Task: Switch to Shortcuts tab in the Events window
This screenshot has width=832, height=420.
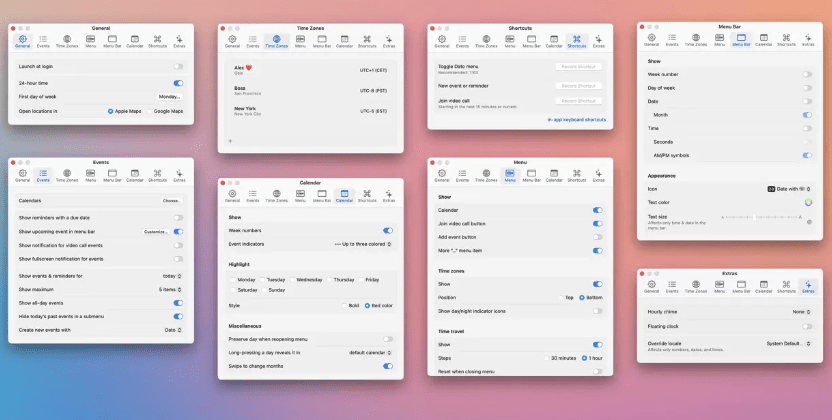Action: 157,176
